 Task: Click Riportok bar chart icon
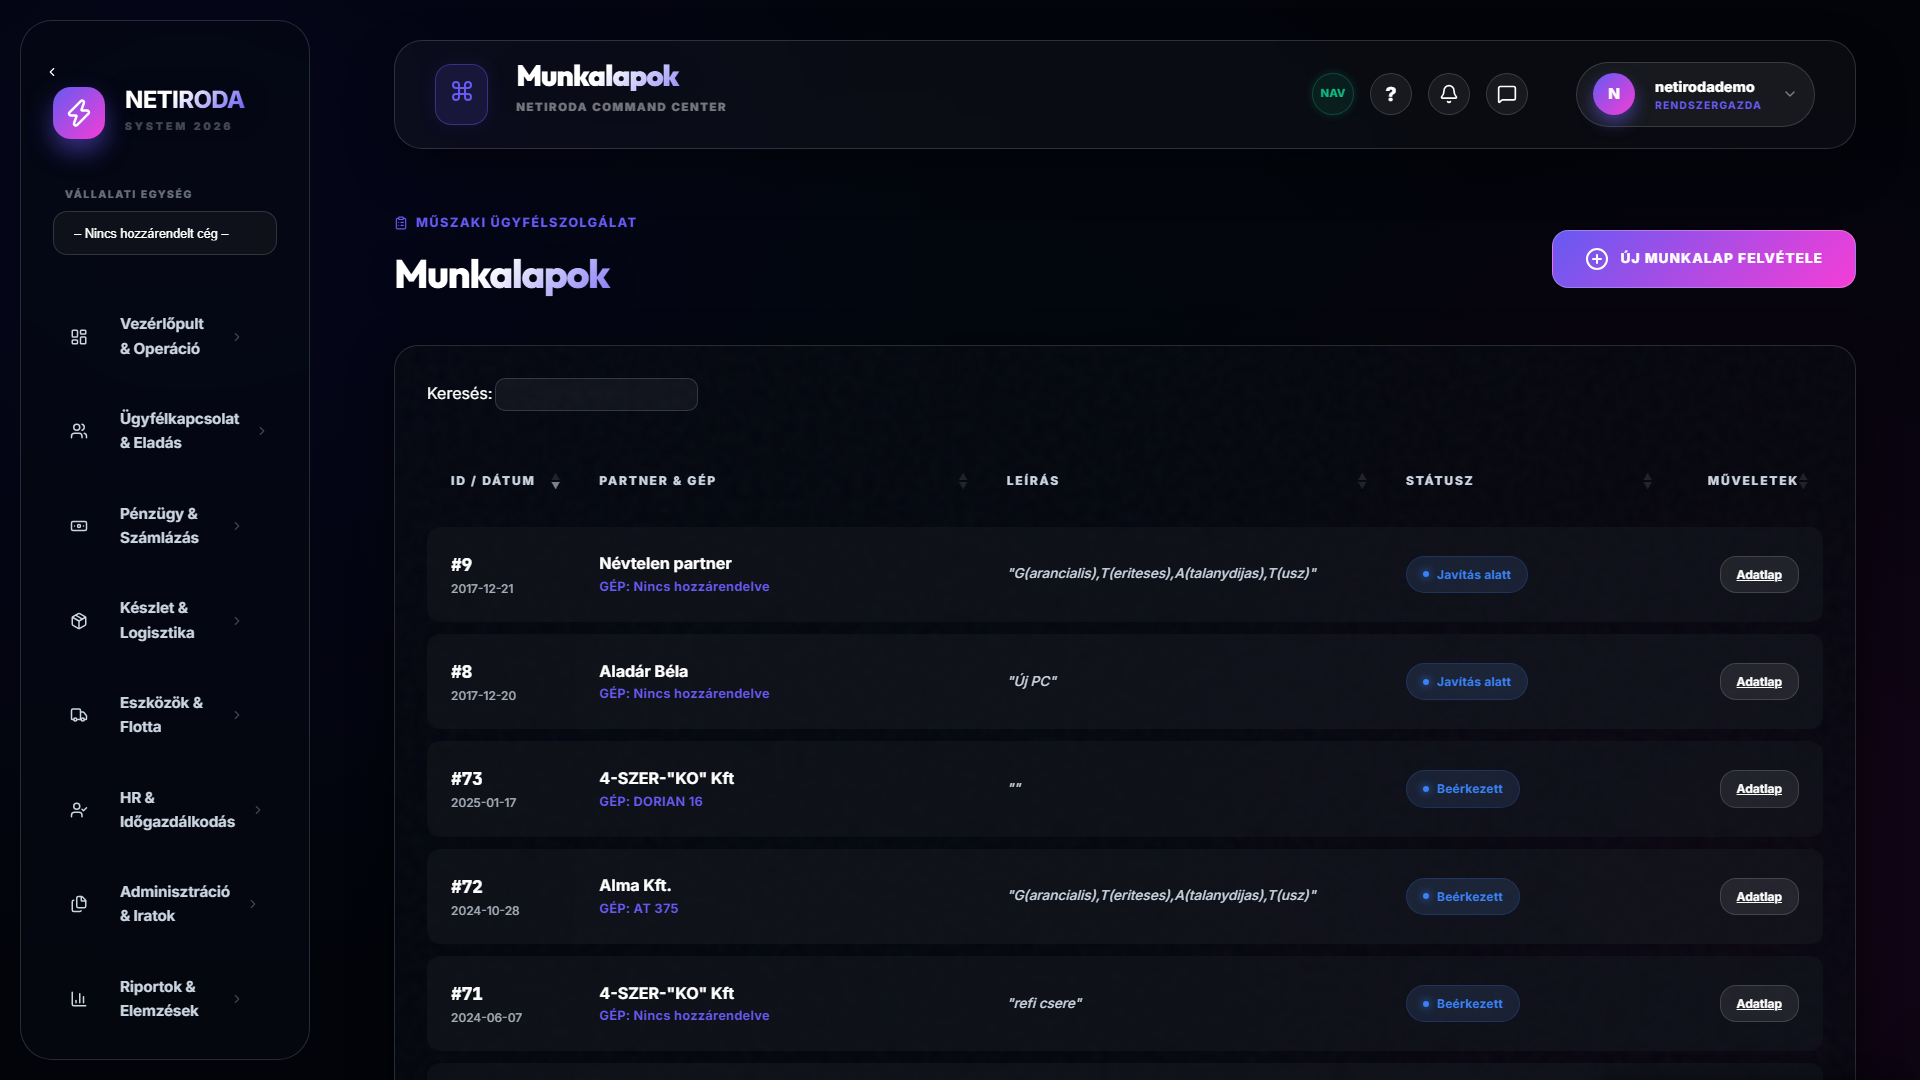click(79, 999)
